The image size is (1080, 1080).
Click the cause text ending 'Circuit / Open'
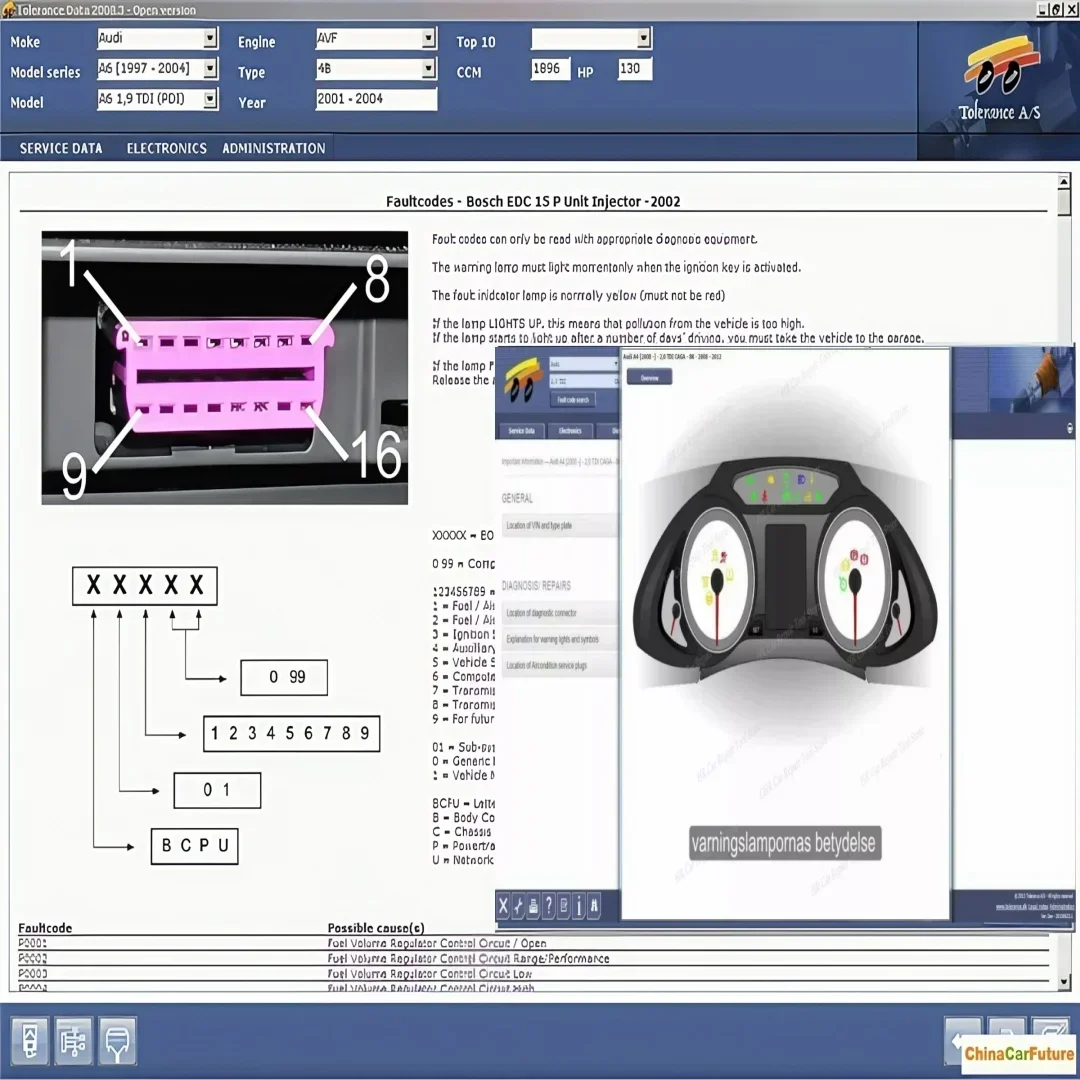(437, 943)
